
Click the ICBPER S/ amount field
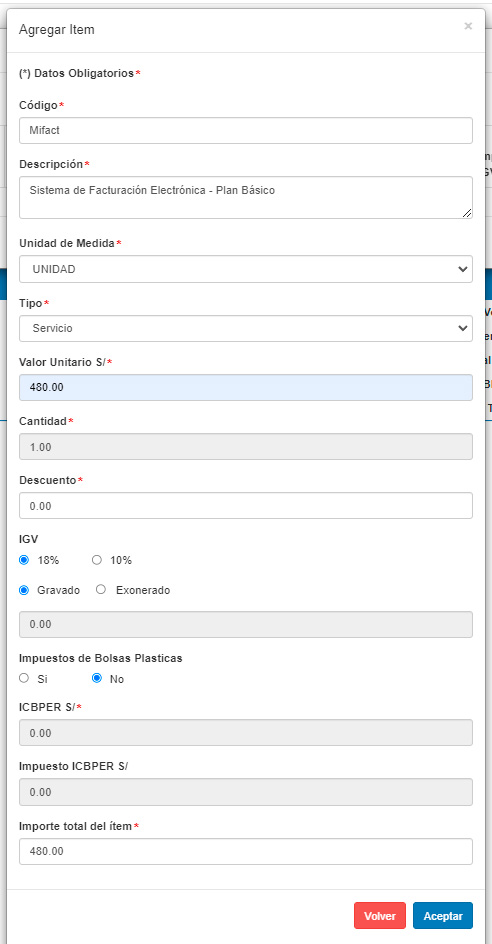pos(246,733)
